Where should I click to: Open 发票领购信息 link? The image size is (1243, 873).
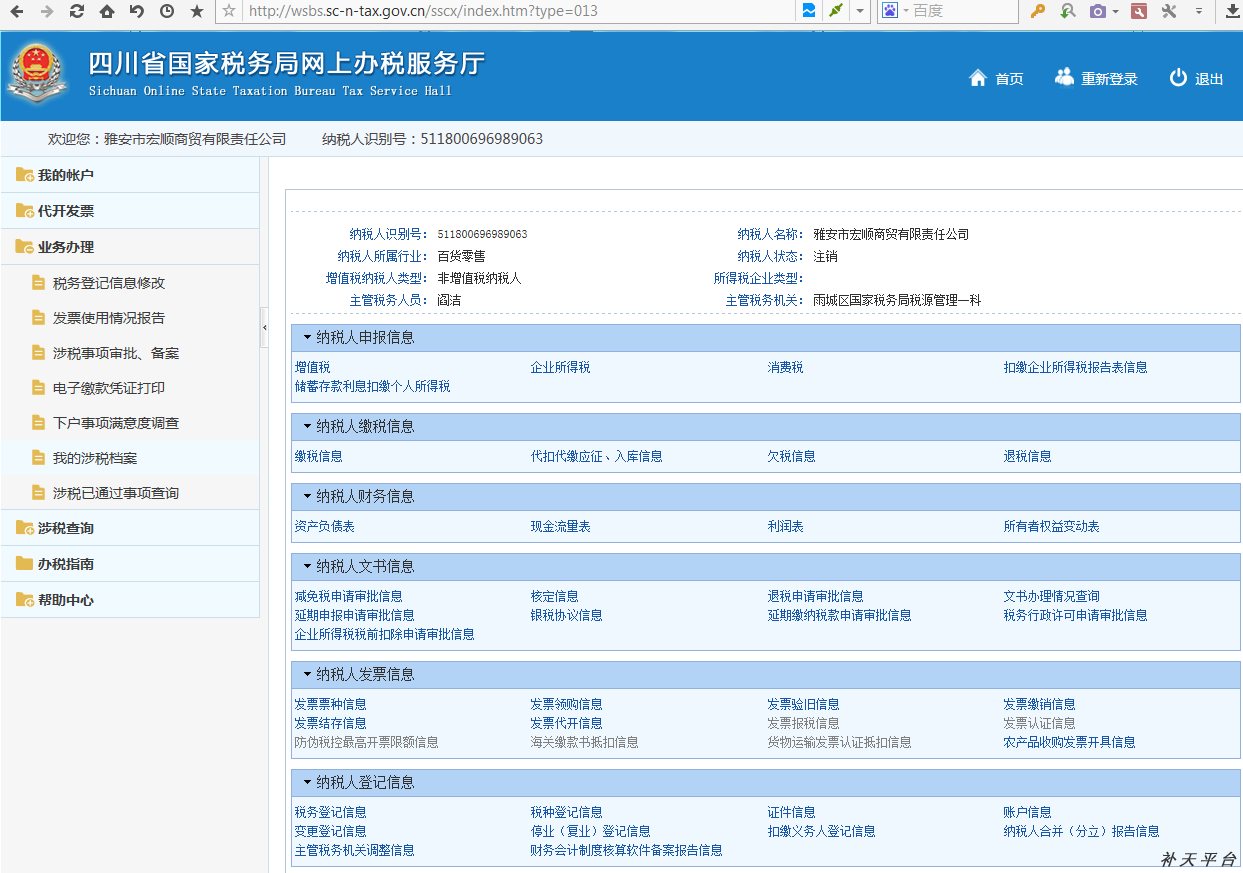pyautogui.click(x=566, y=704)
